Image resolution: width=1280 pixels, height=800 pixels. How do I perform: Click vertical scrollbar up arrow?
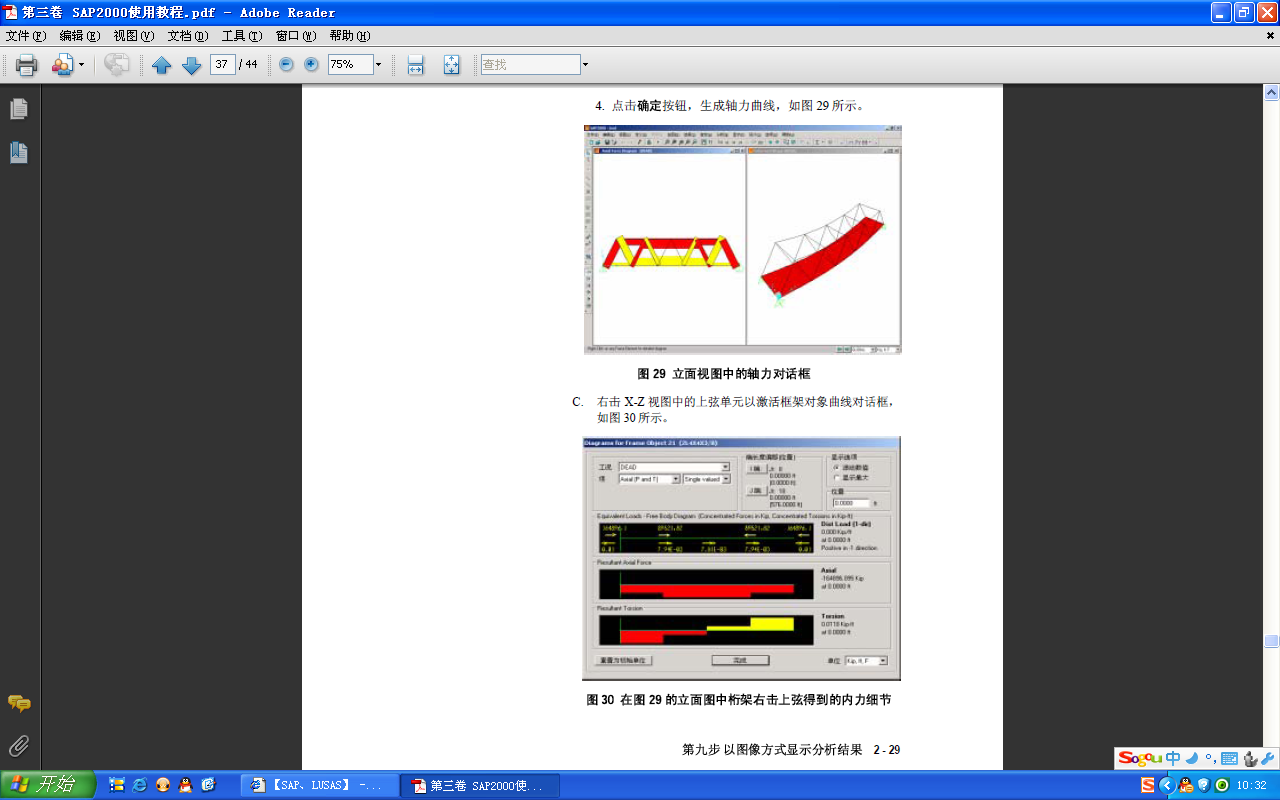1271,93
